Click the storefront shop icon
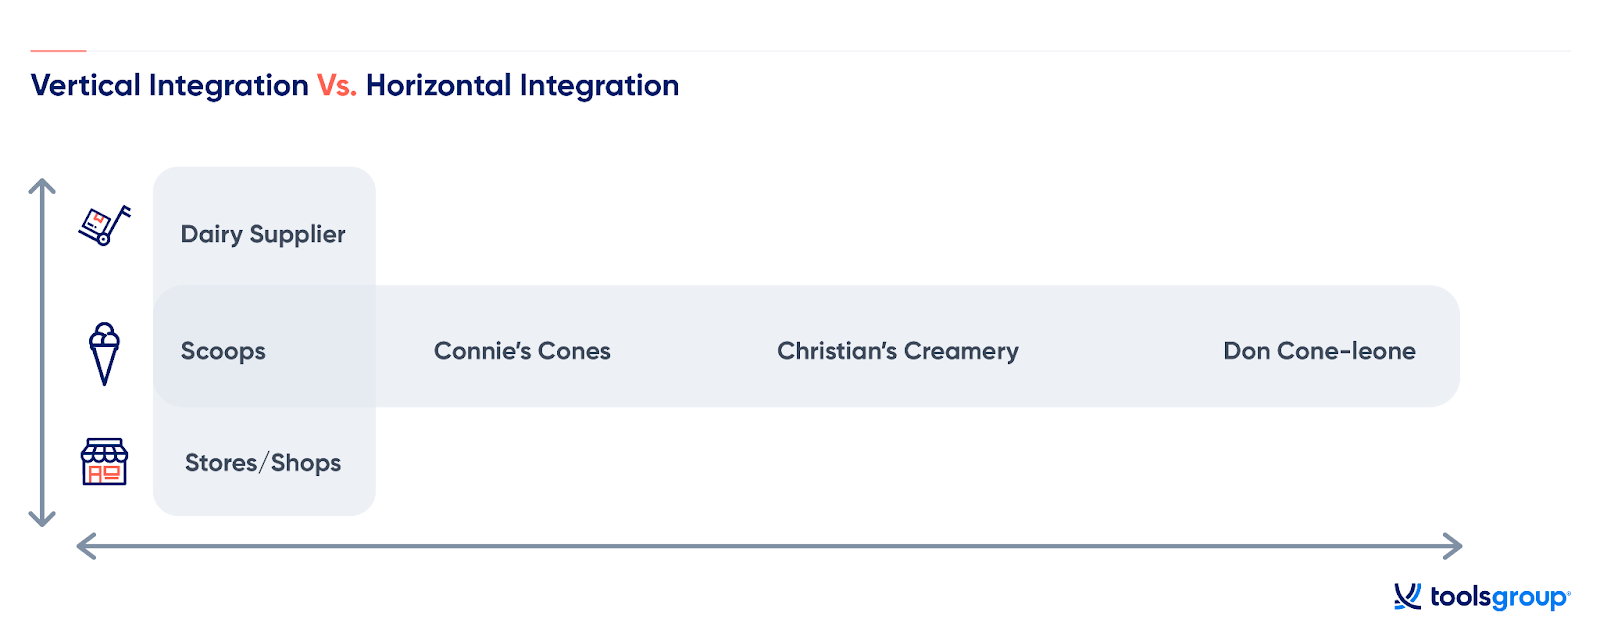This screenshot has height=634, width=1600. 104,462
